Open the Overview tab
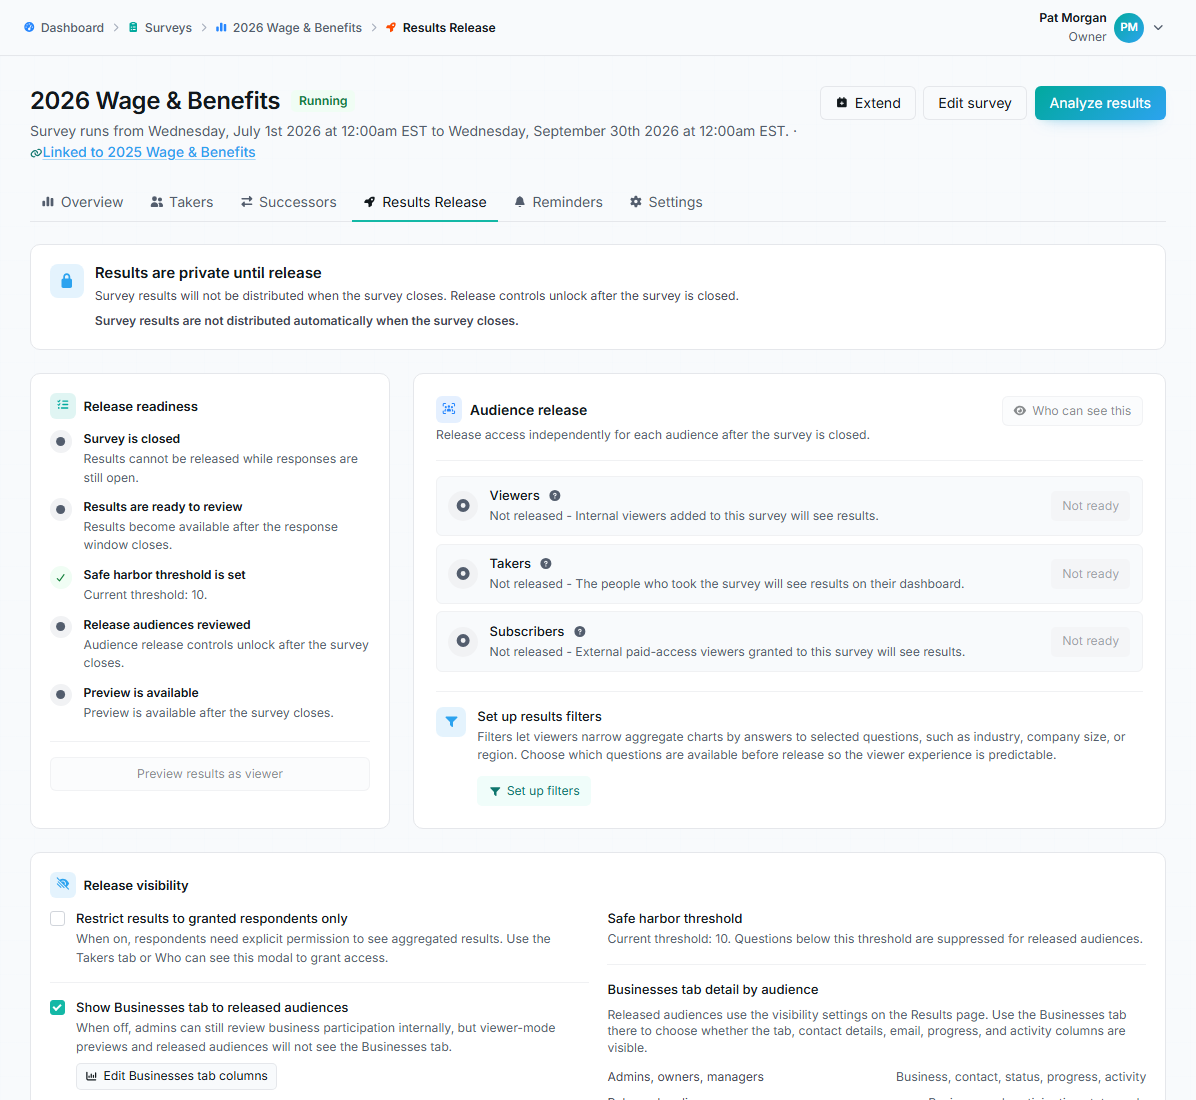The image size is (1196, 1100). 82,202
